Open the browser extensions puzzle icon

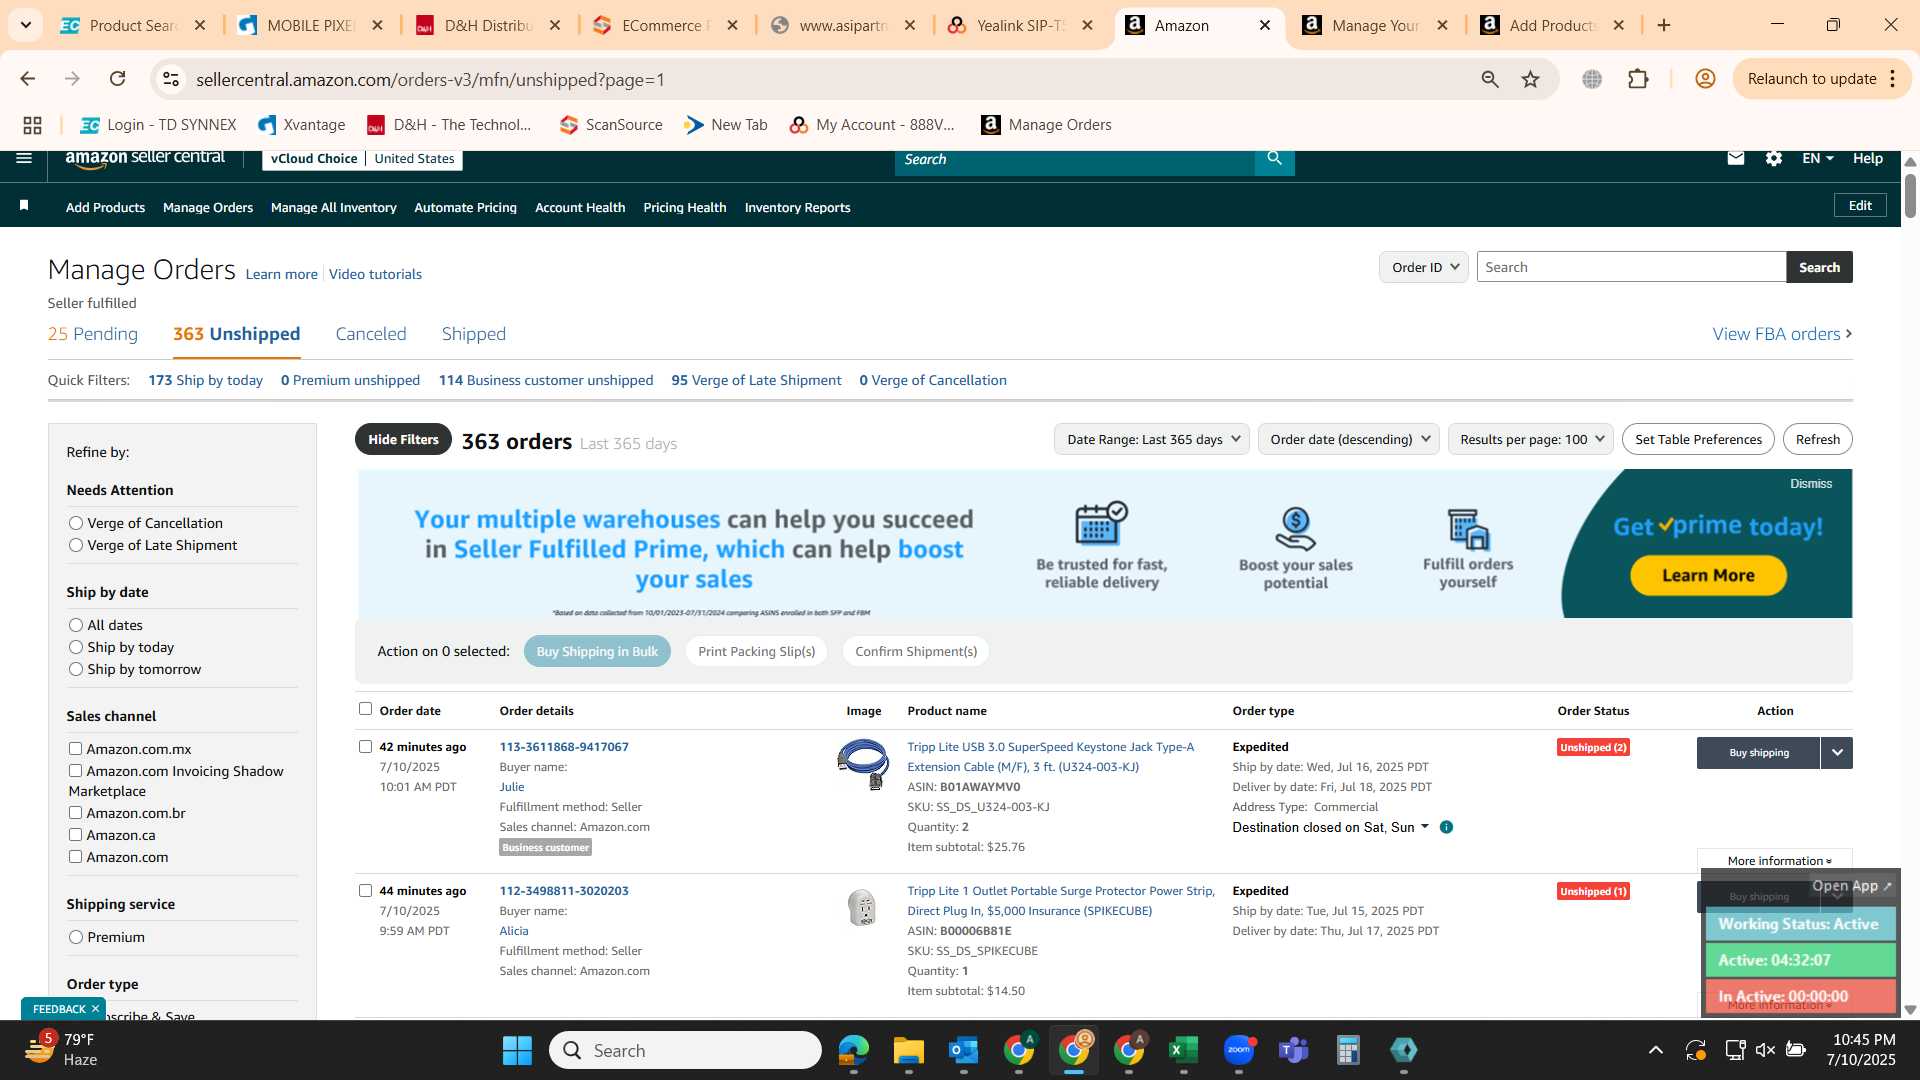coord(1638,79)
